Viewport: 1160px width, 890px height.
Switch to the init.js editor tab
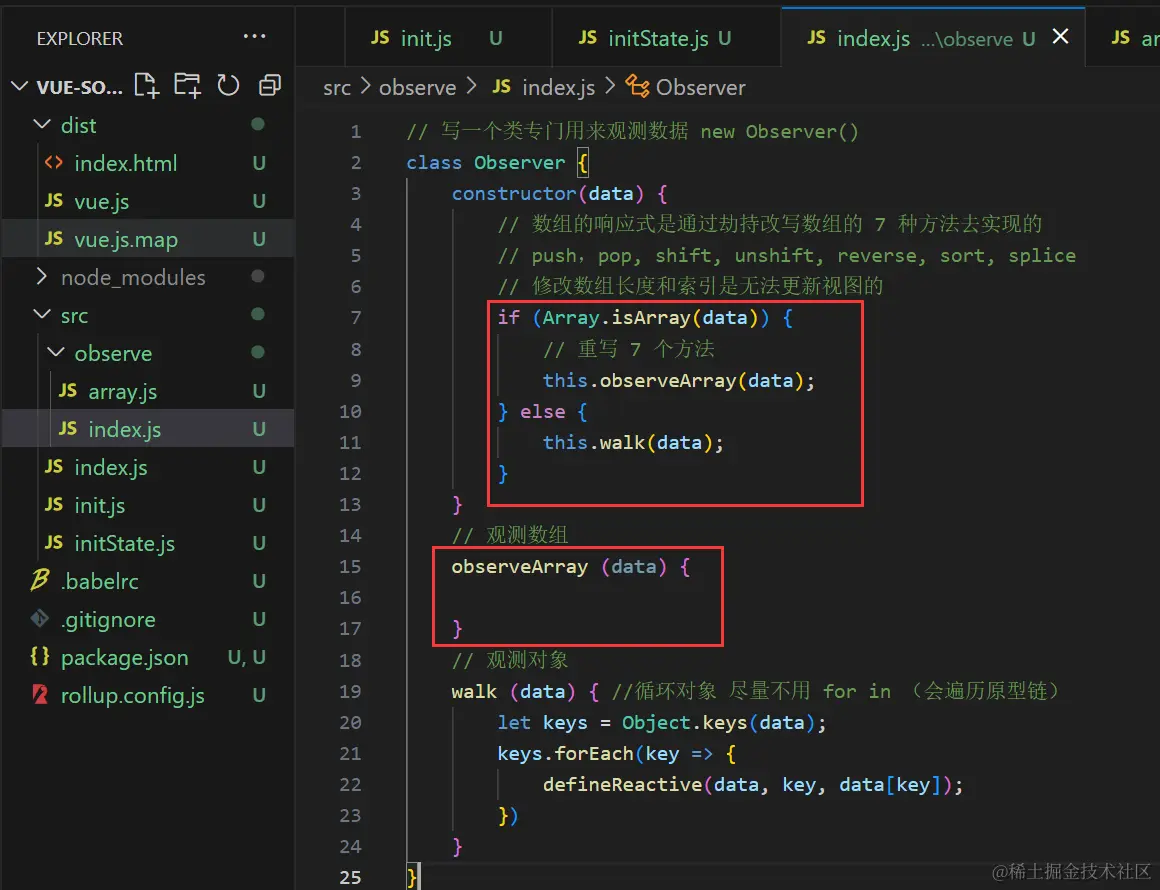pos(448,37)
